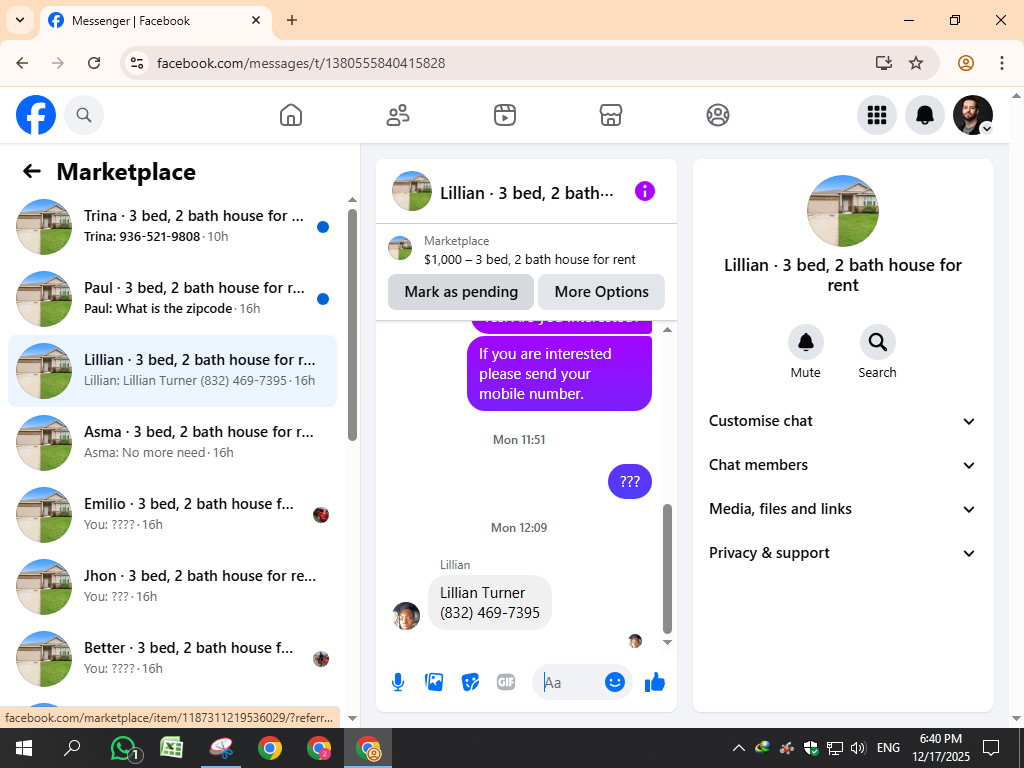This screenshot has width=1024, height=768.
Task: Open Jhon's 3 bed house conversation
Action: coord(172,586)
